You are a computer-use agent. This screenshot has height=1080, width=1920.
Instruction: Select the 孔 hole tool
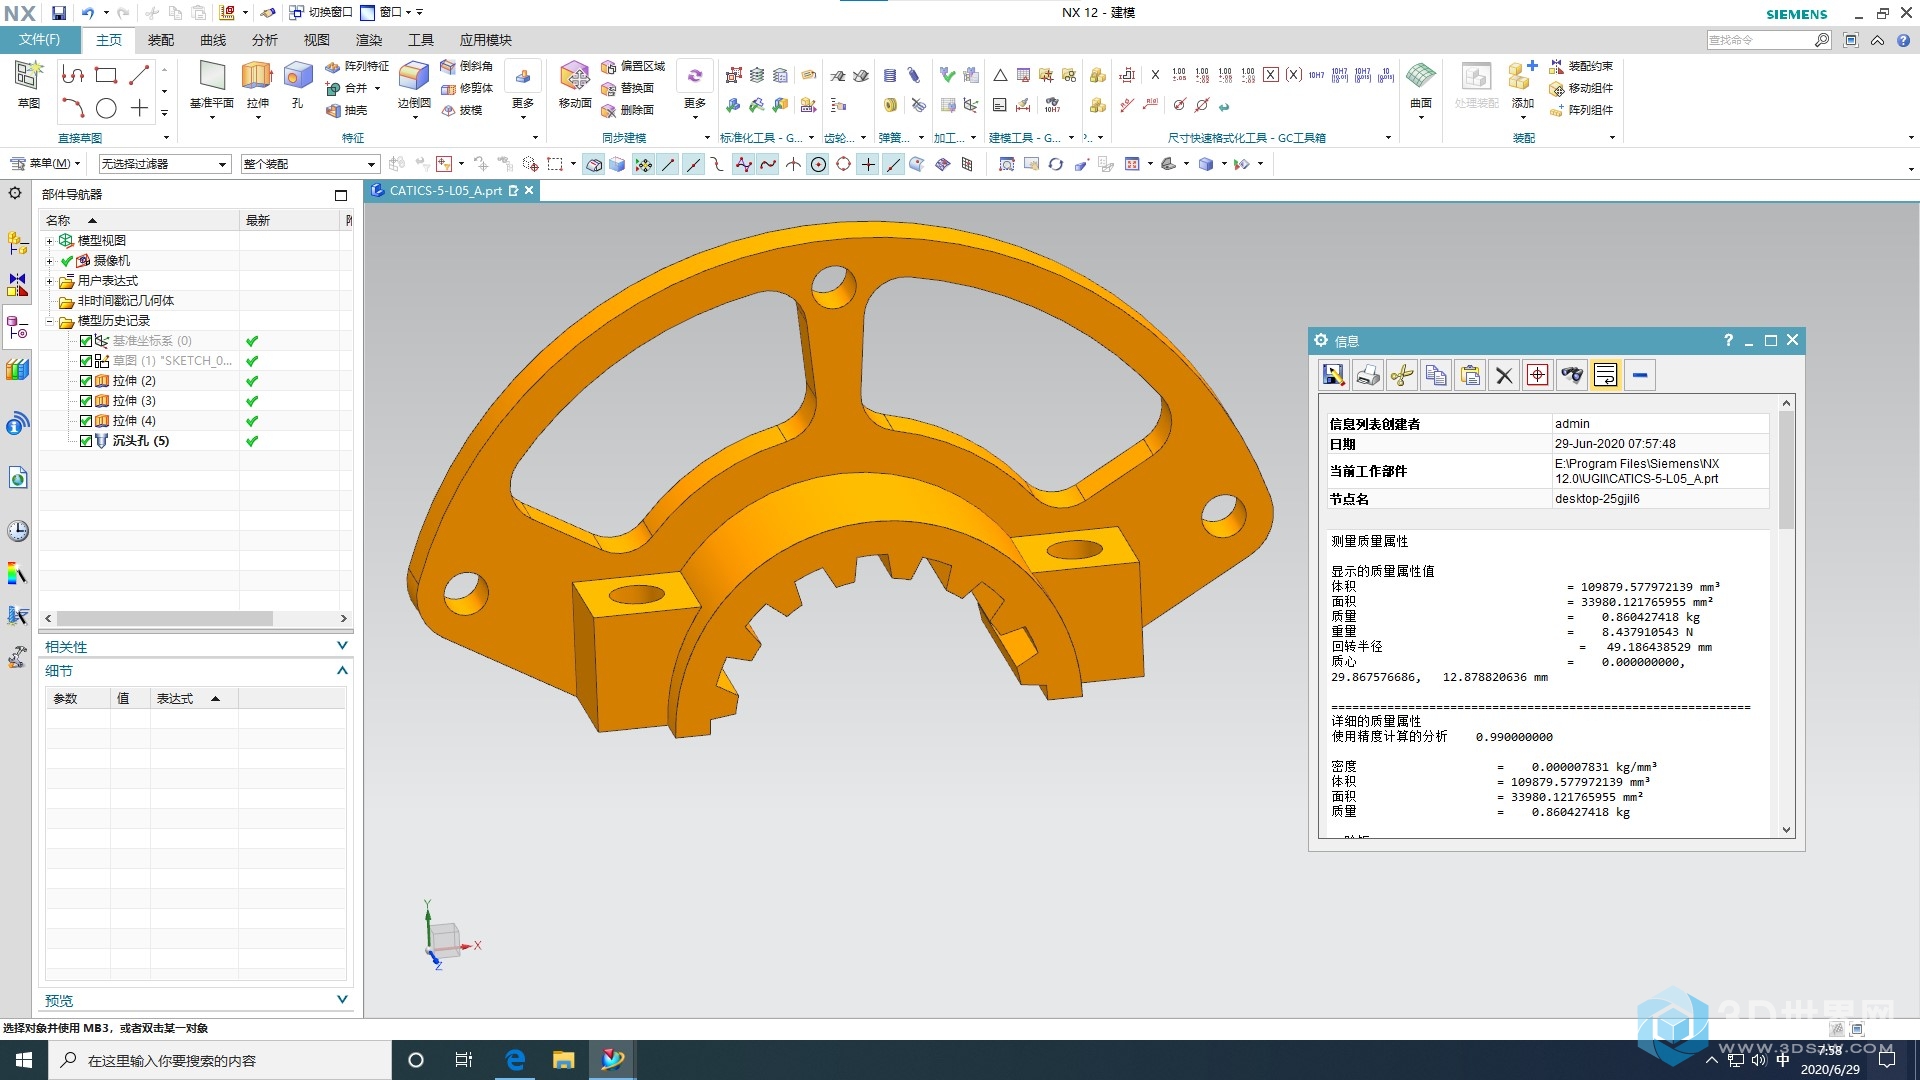coord(297,84)
